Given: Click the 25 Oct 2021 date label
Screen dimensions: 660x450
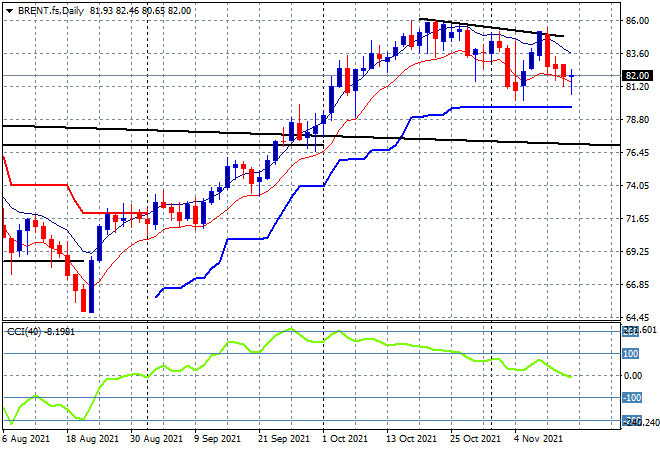Looking at the screenshot, I should pos(476,439).
